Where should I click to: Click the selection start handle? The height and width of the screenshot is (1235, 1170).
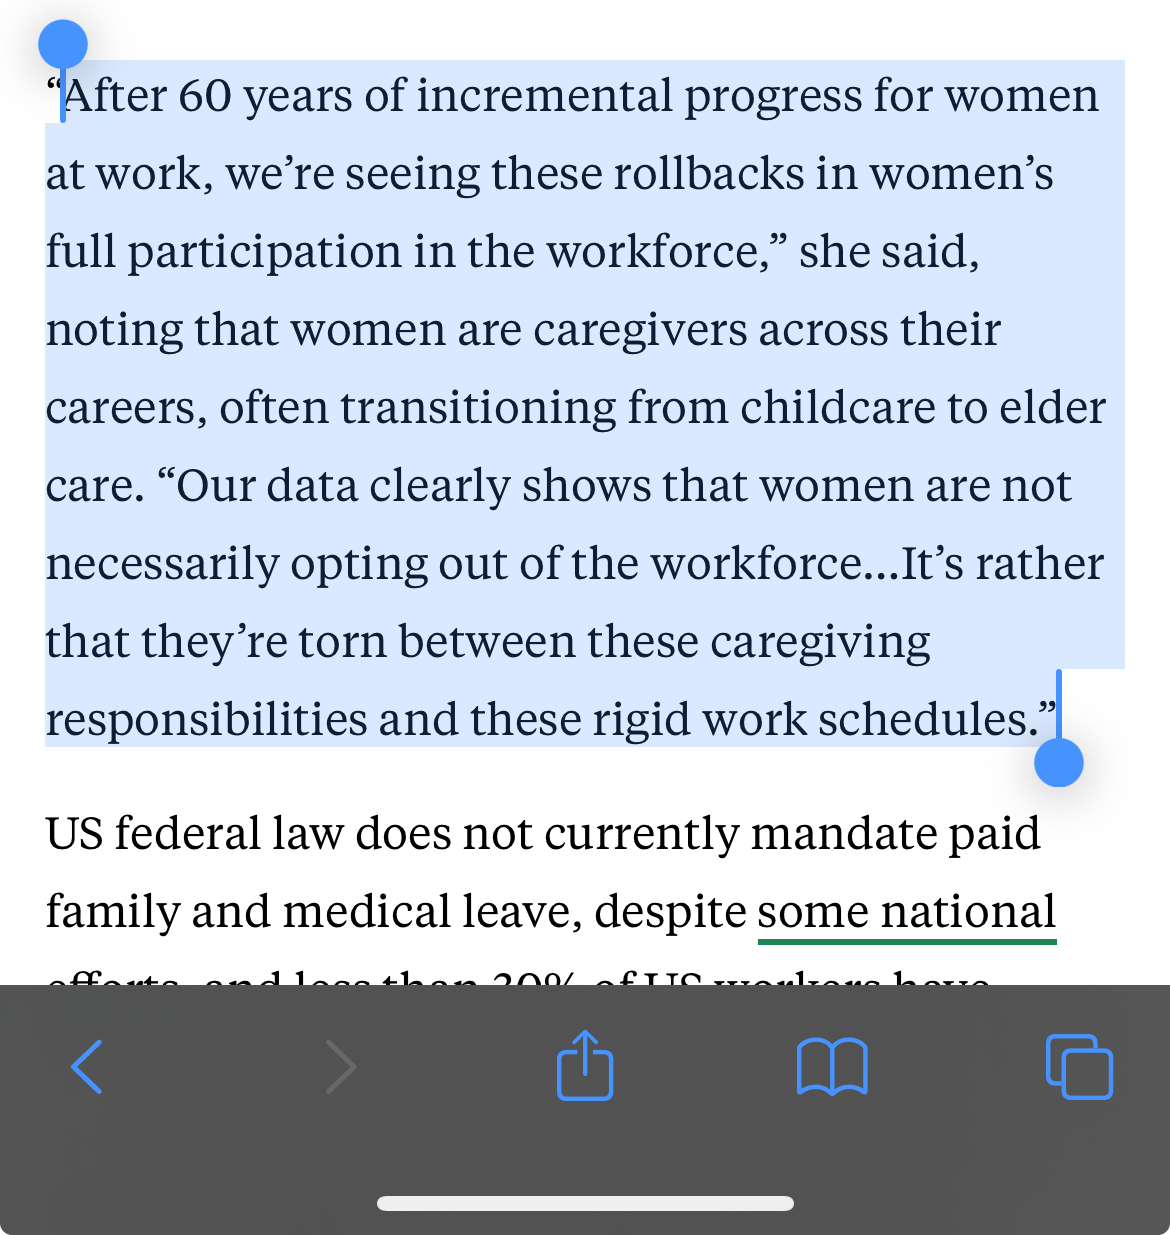pos(63,46)
